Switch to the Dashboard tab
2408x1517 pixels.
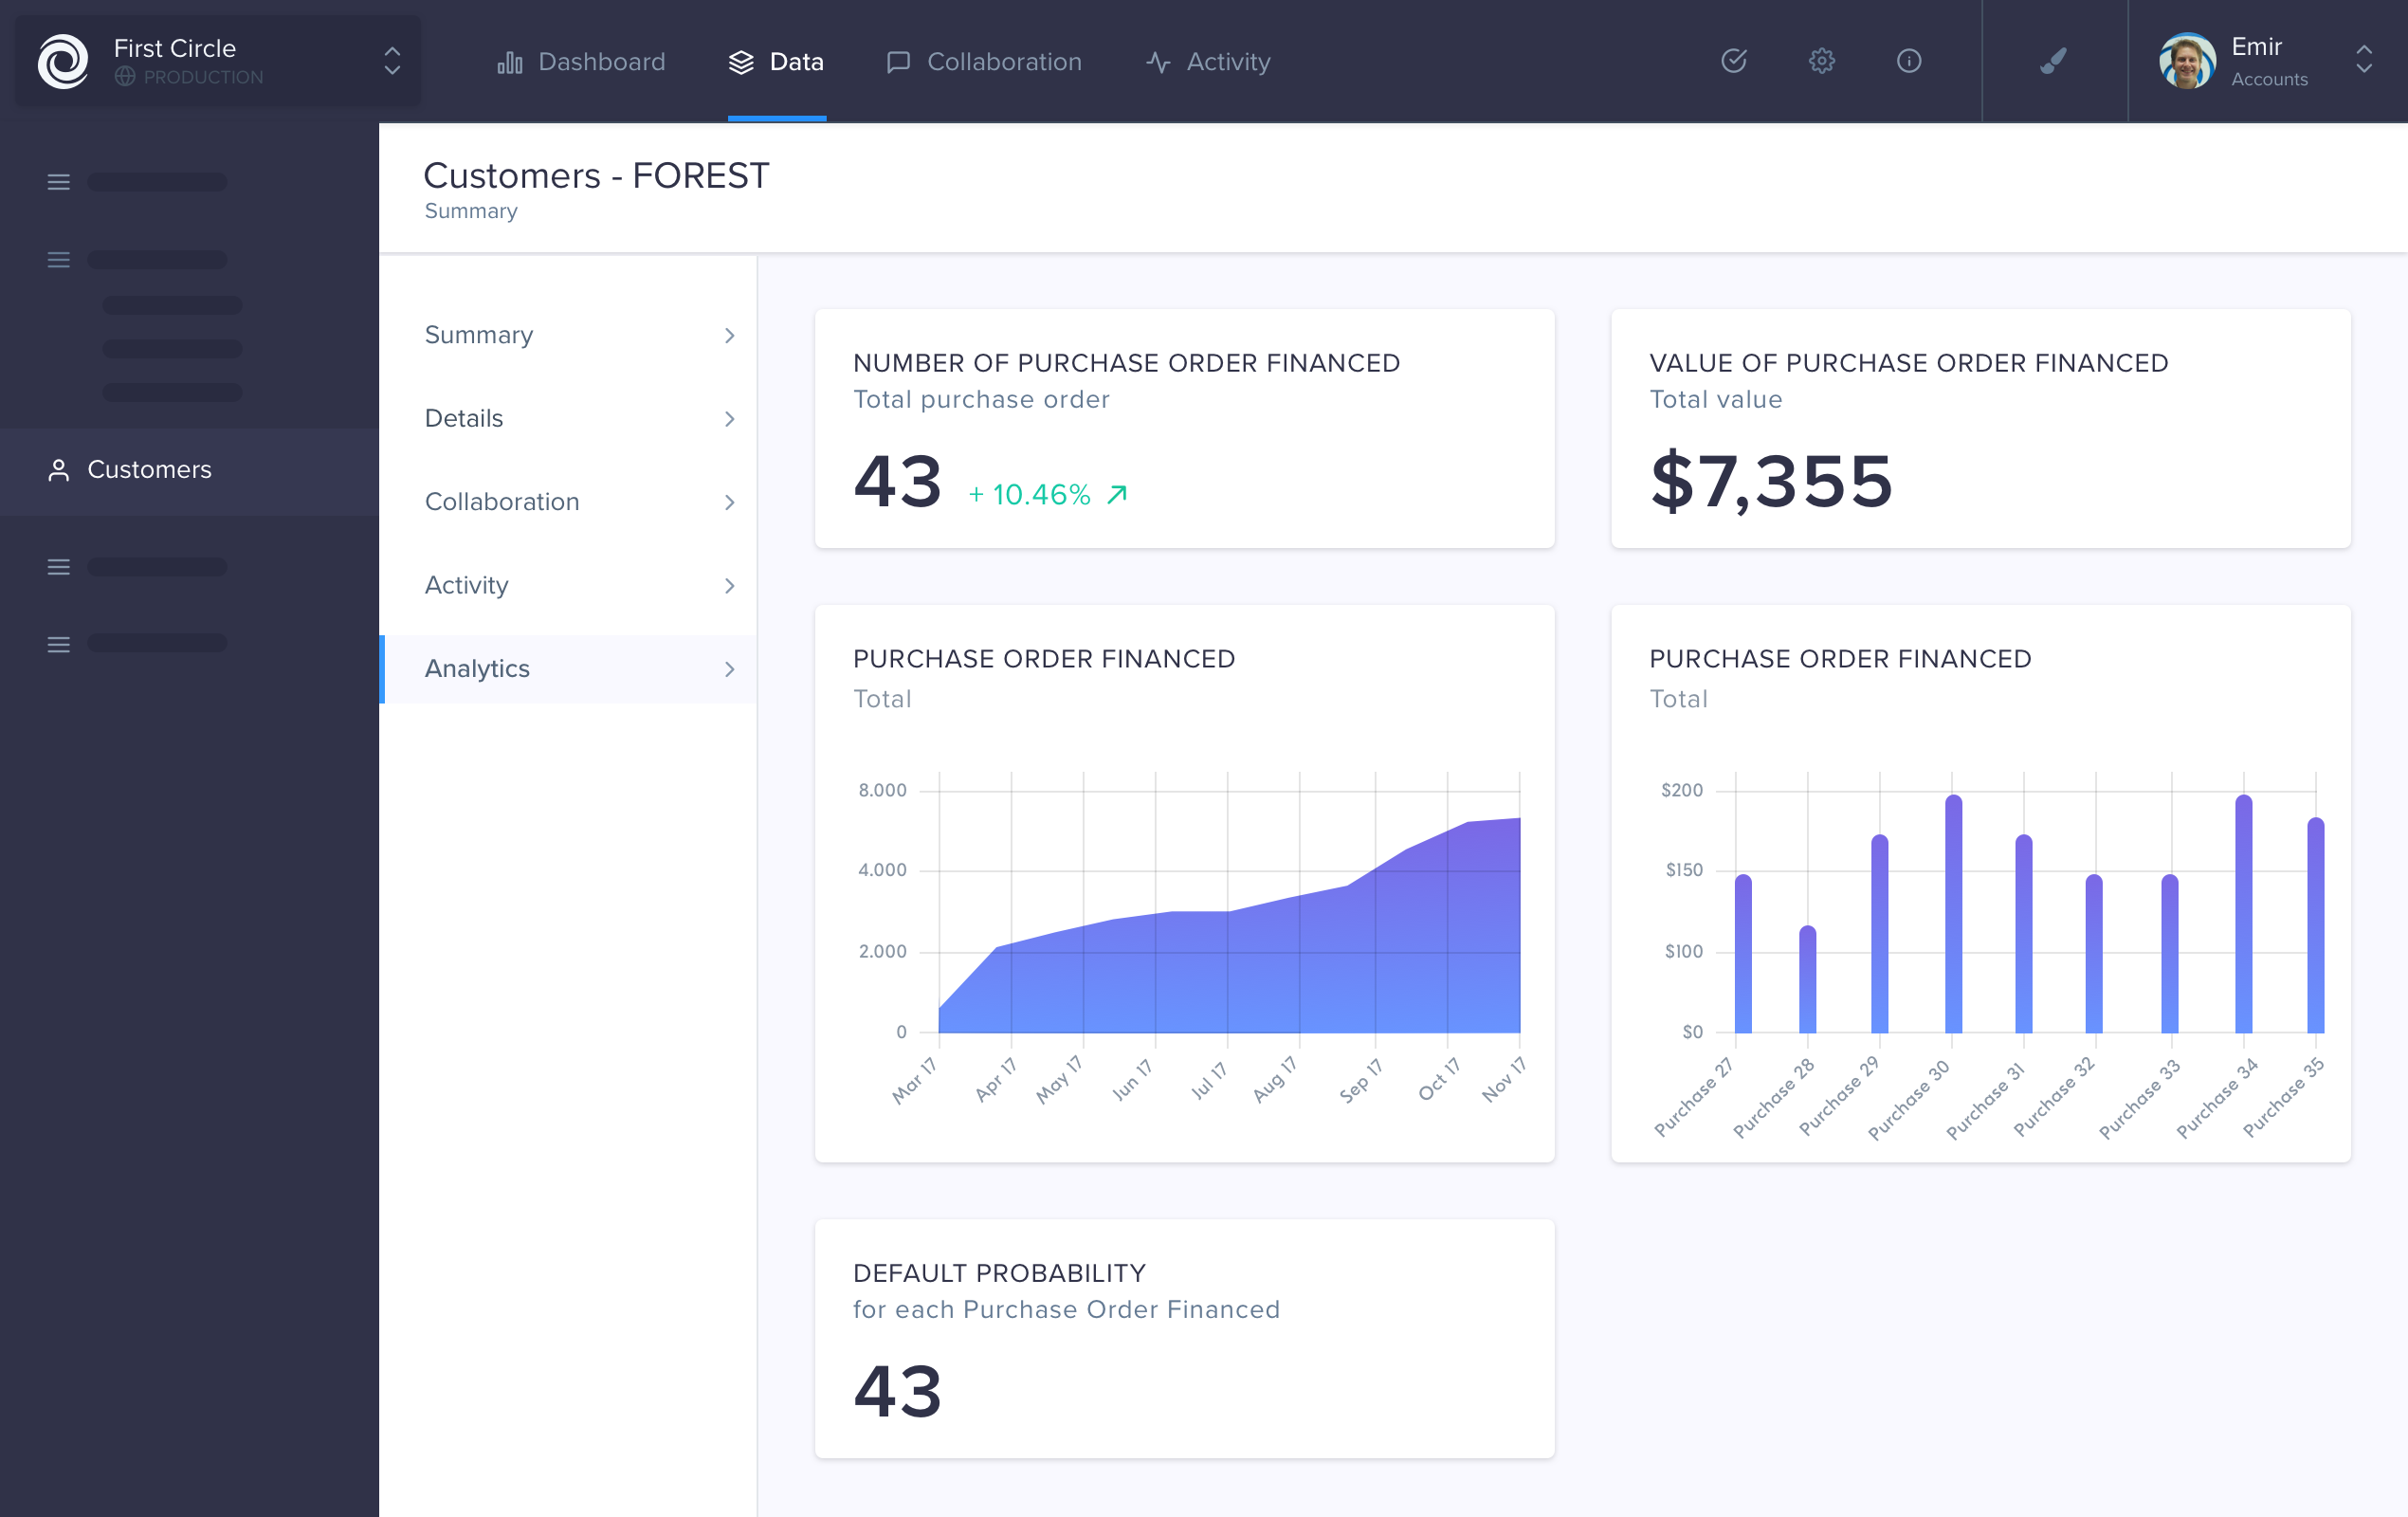click(x=581, y=62)
